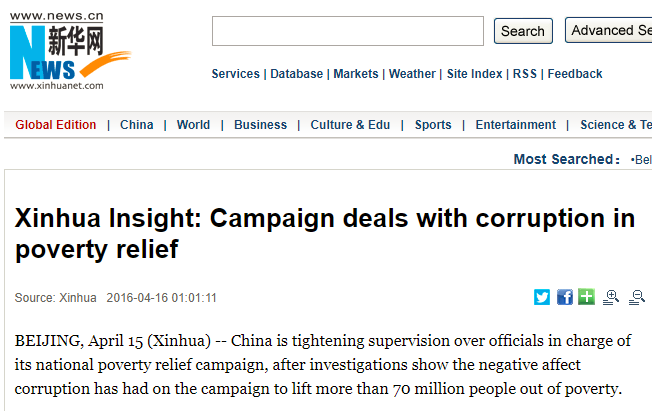Go to the Database link
The image size is (652, 411).
tap(296, 74)
